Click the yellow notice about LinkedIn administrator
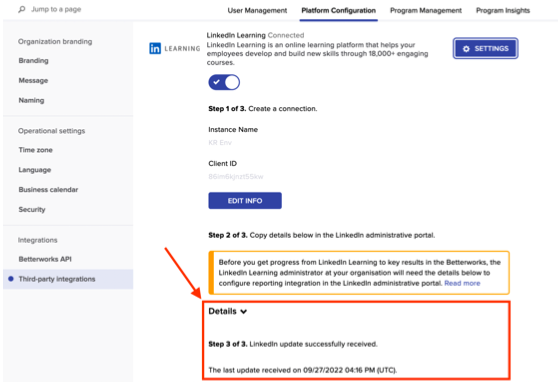 (x=359, y=273)
